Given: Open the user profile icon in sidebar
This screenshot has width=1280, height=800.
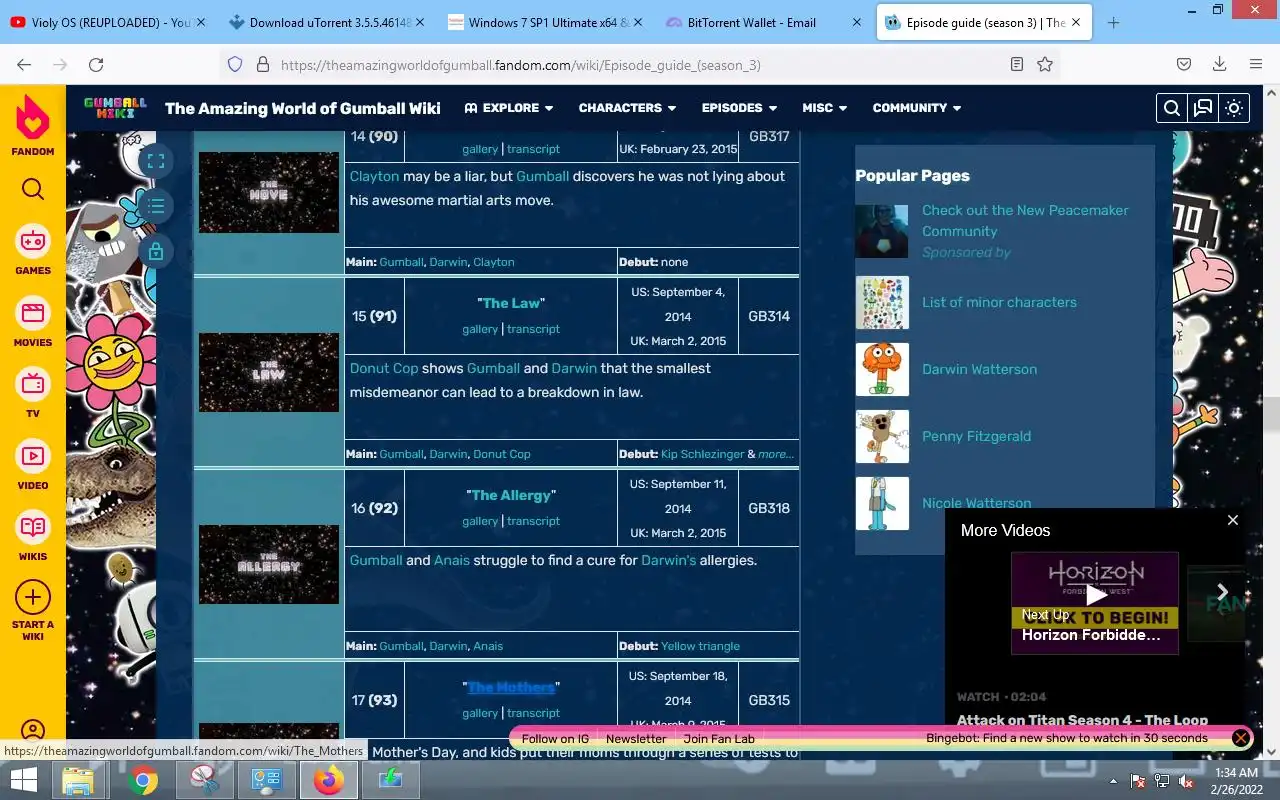Looking at the screenshot, I should tap(33, 731).
